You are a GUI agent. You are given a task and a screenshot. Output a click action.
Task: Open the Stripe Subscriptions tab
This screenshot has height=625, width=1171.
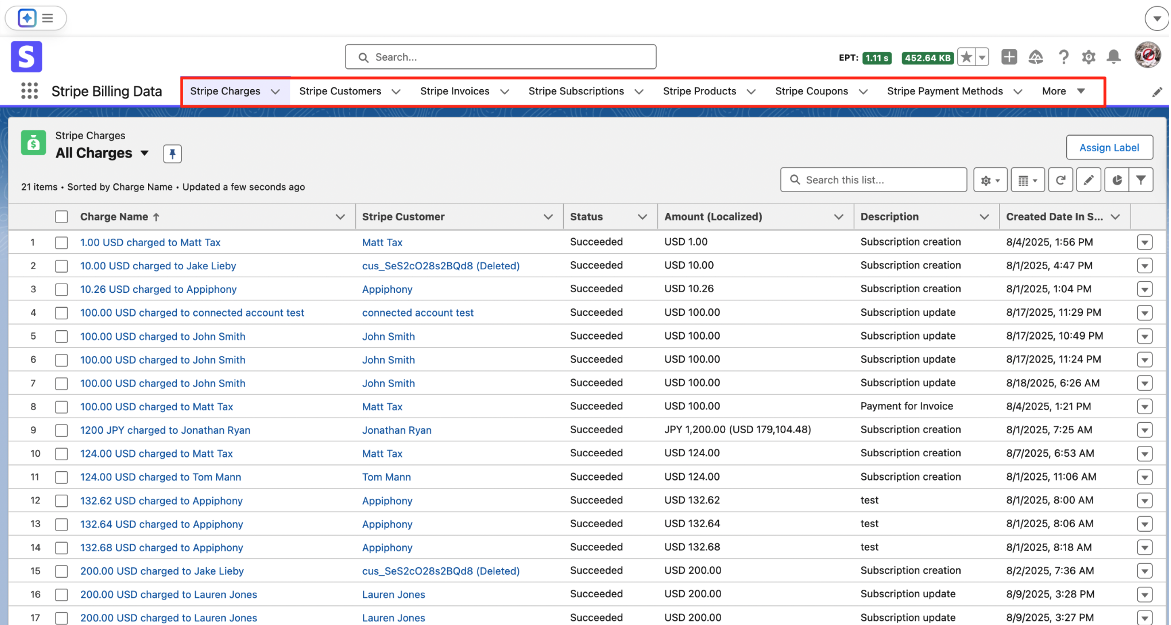coord(576,91)
